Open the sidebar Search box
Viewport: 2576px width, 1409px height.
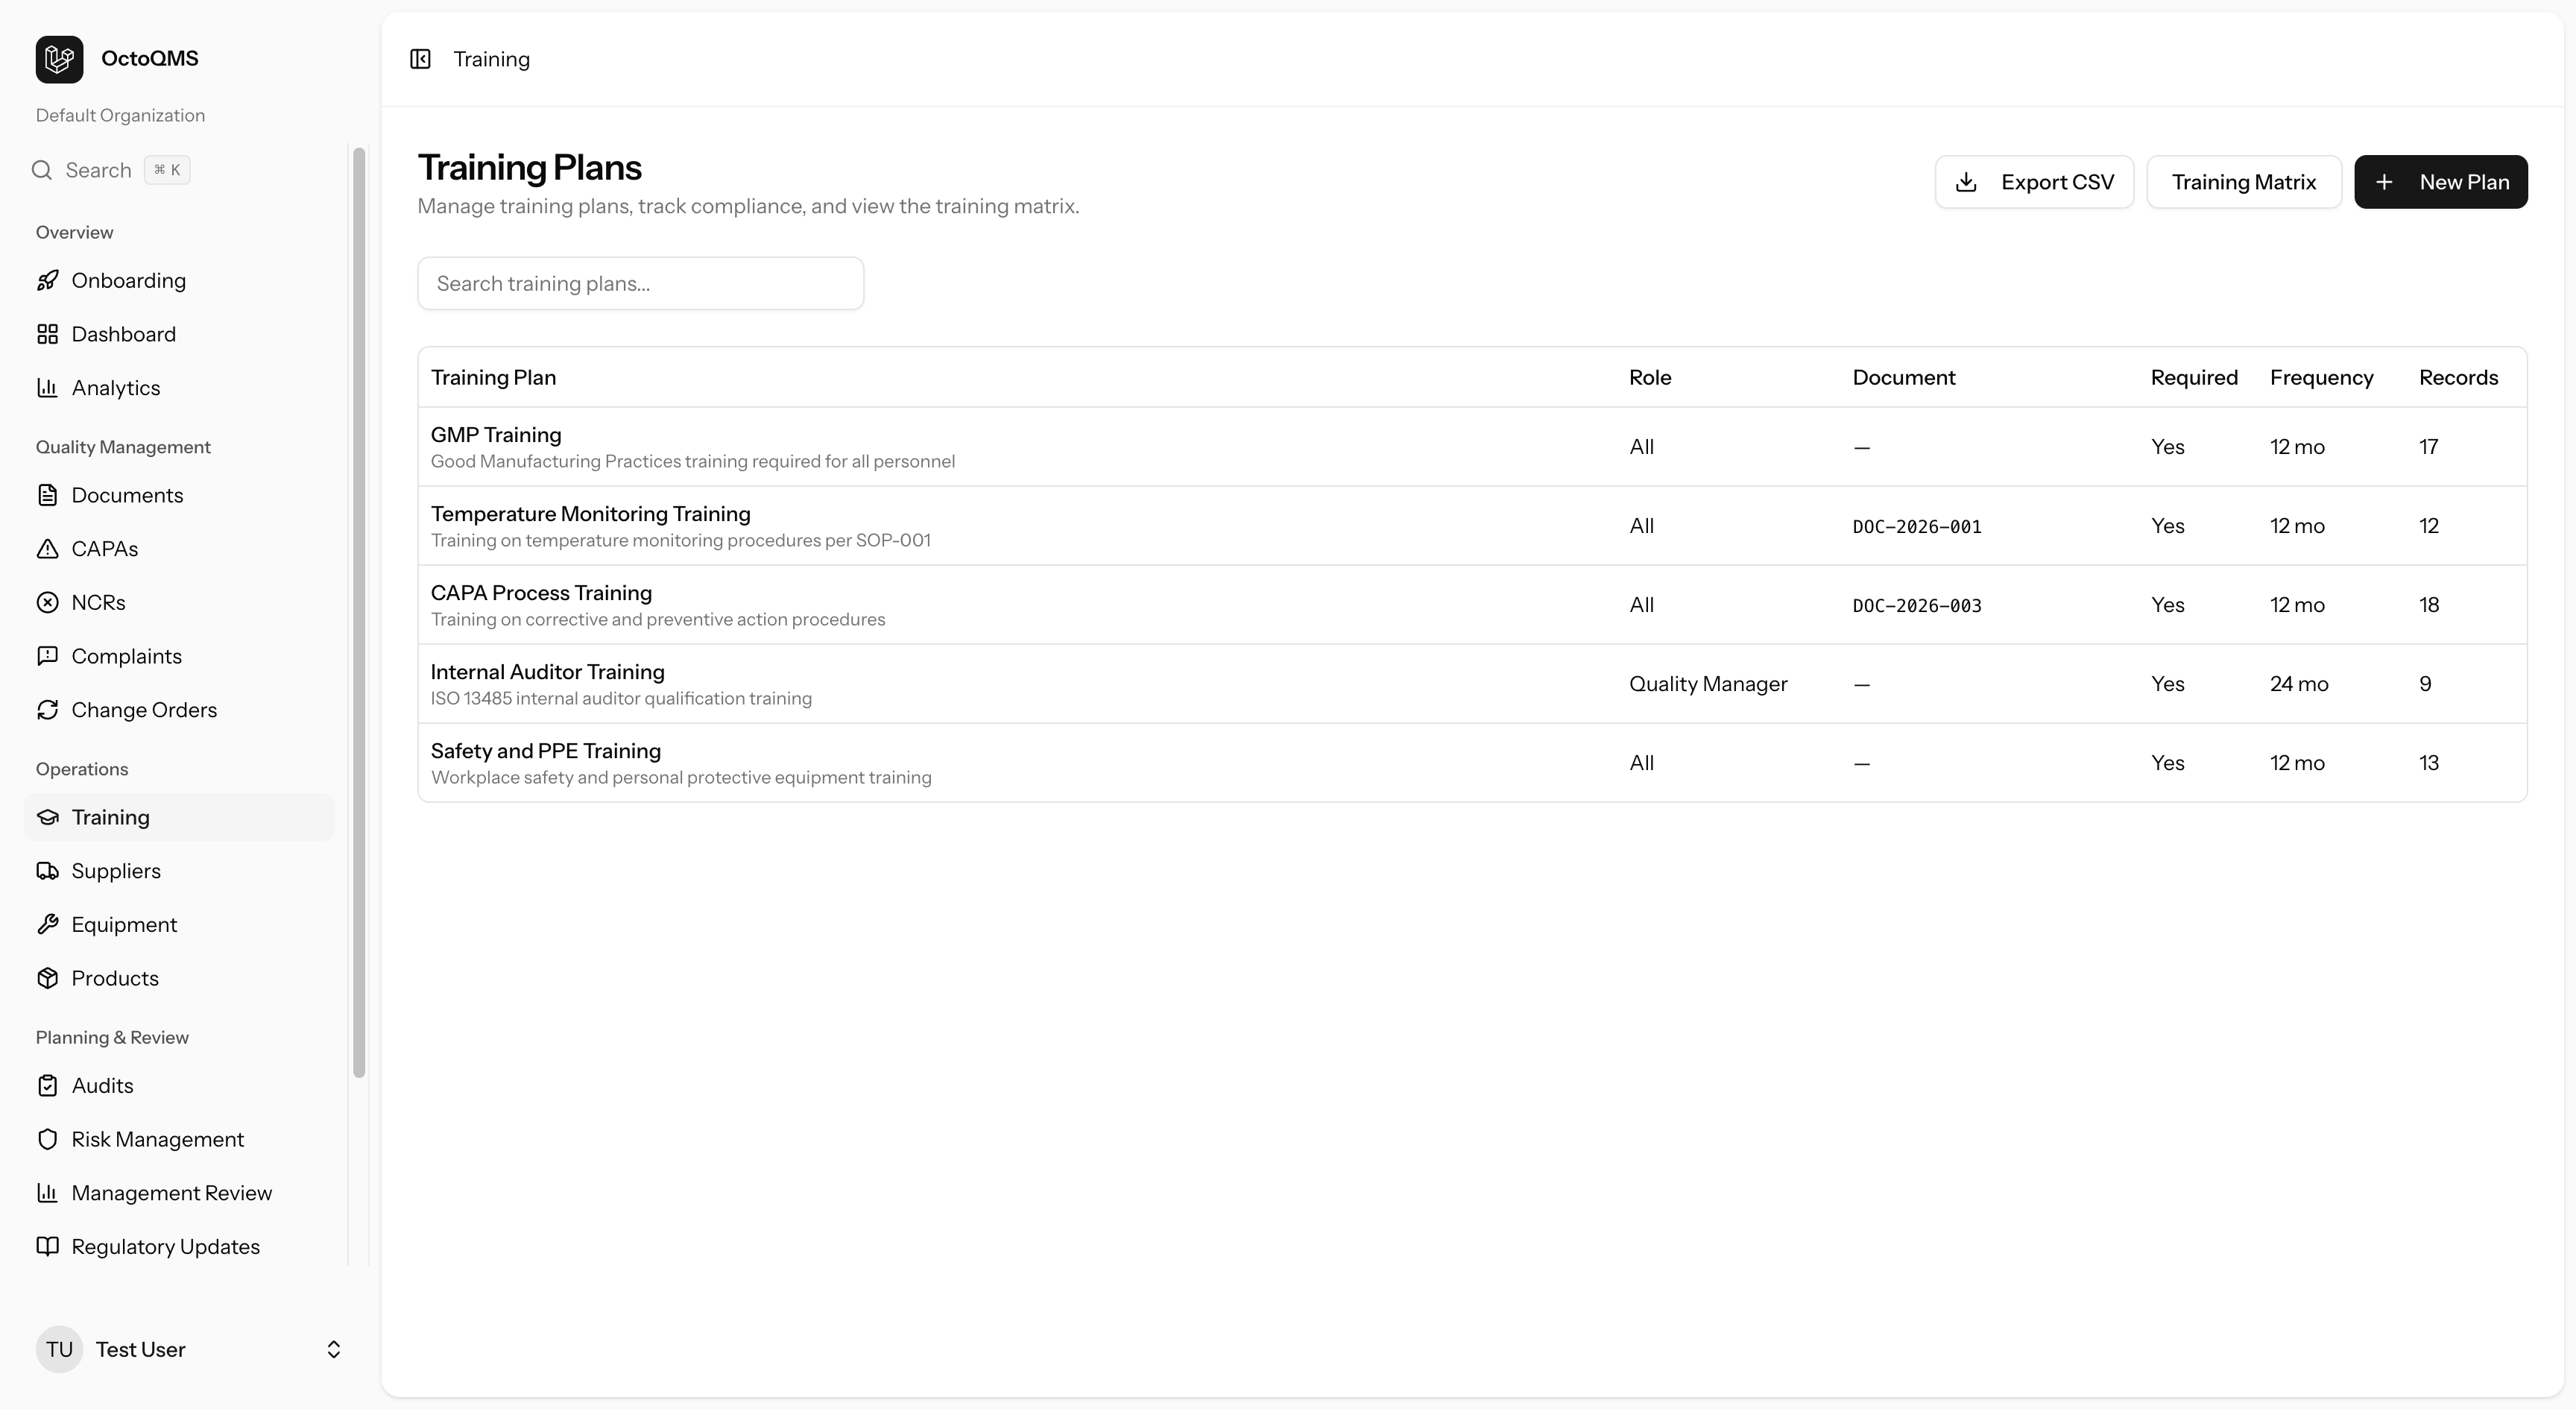click(x=111, y=170)
